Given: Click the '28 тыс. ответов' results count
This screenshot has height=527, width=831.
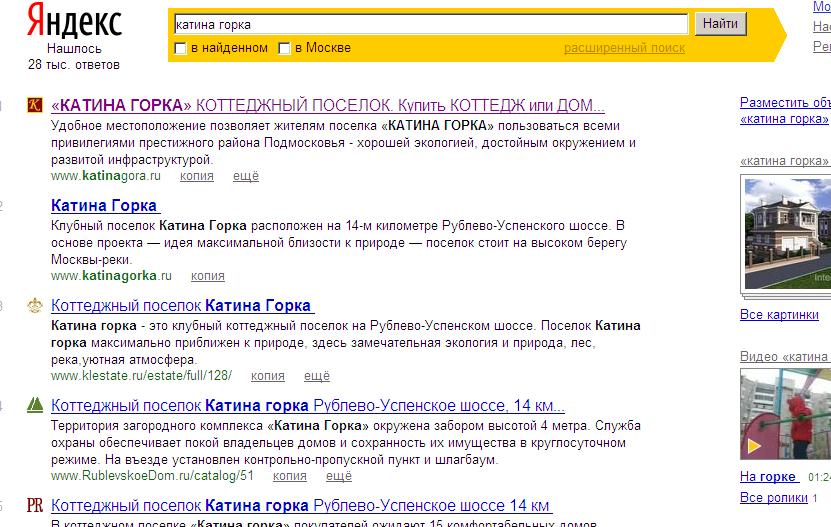Looking at the screenshot, I should pos(74,65).
